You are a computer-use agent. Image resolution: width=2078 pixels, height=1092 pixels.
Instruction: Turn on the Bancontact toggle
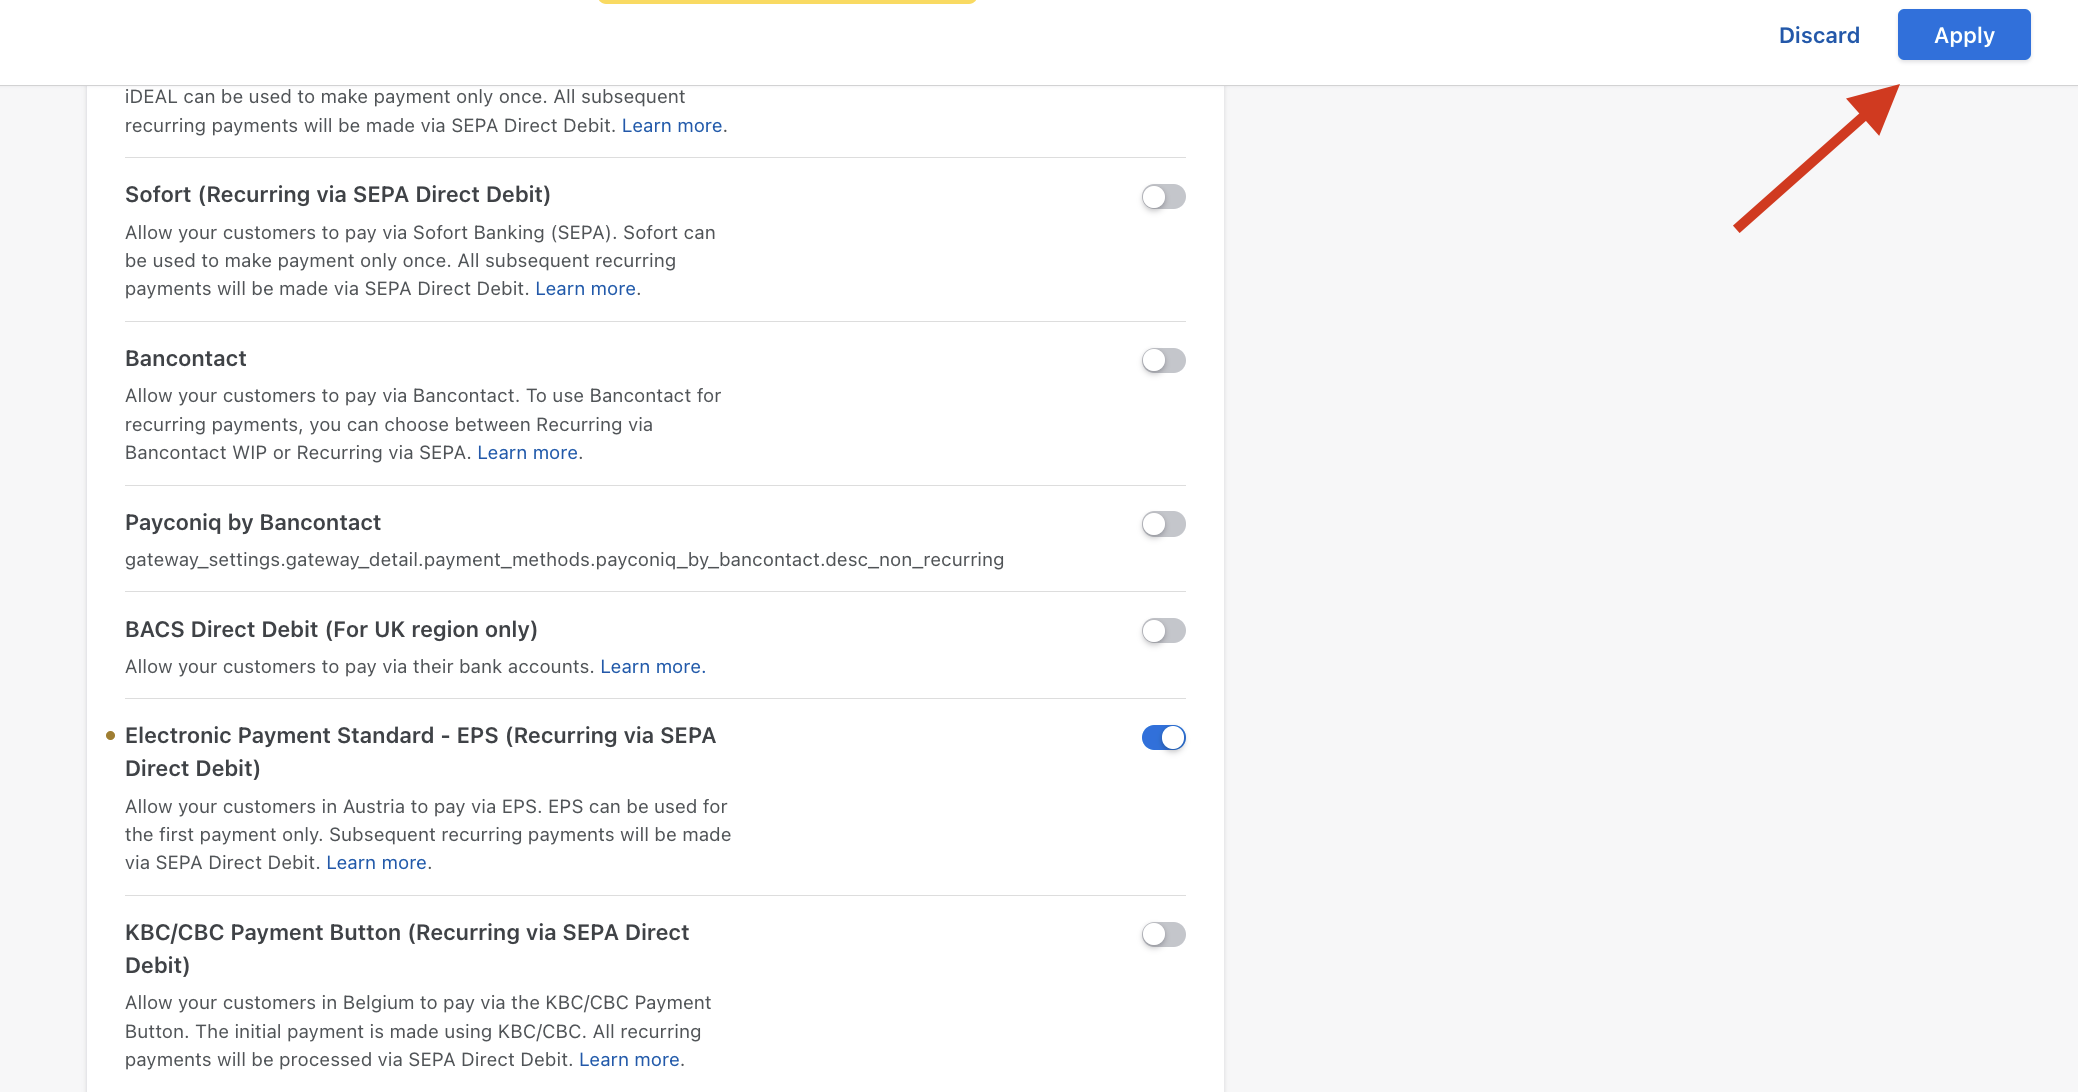pos(1163,360)
